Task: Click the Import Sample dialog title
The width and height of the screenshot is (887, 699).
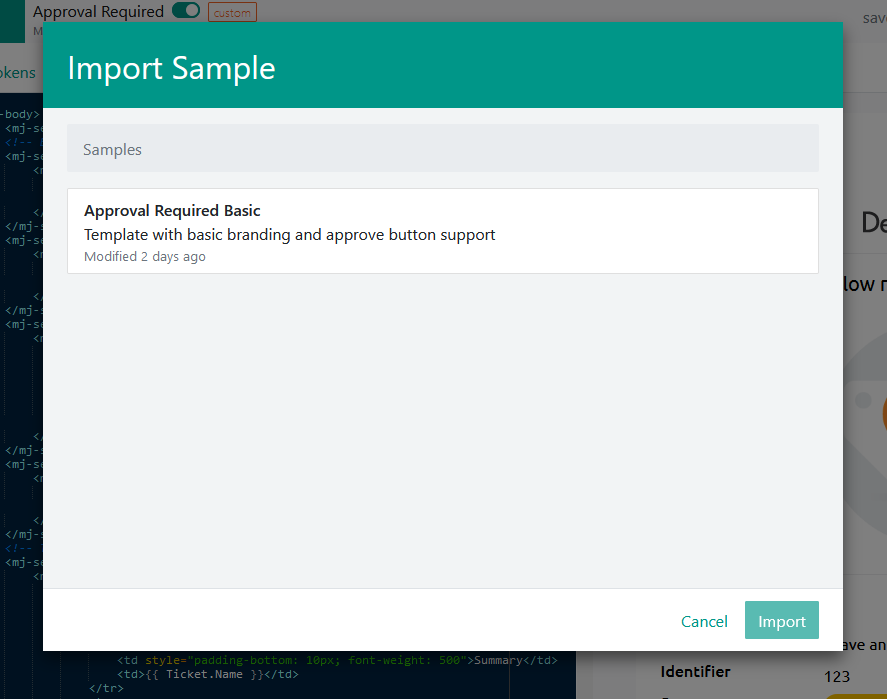Action: tap(171, 68)
